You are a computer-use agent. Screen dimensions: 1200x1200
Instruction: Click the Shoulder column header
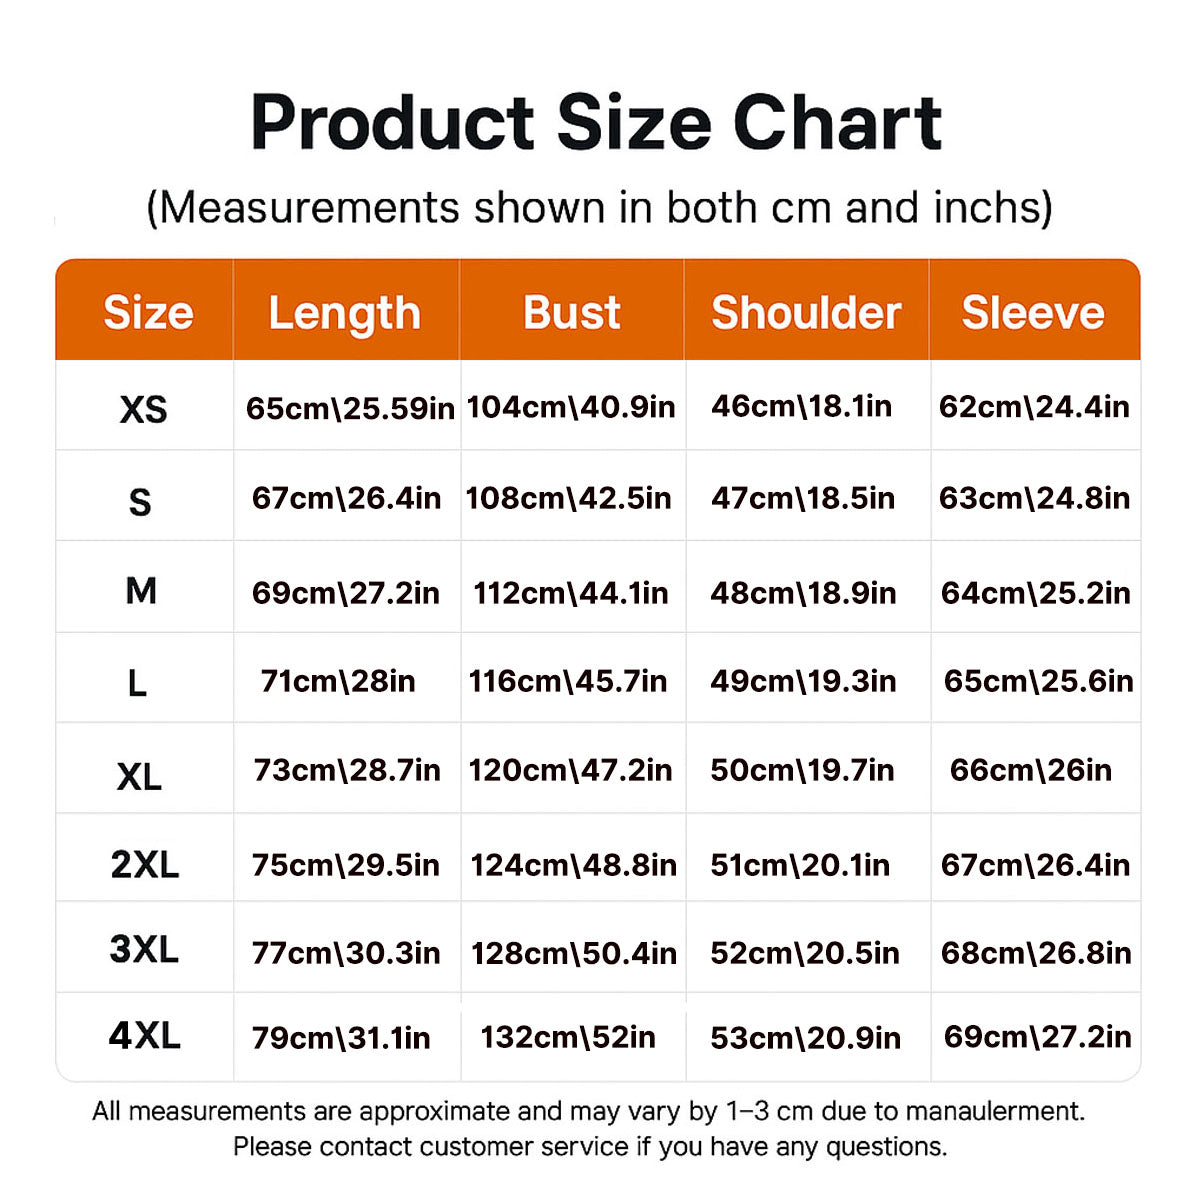coord(806,313)
